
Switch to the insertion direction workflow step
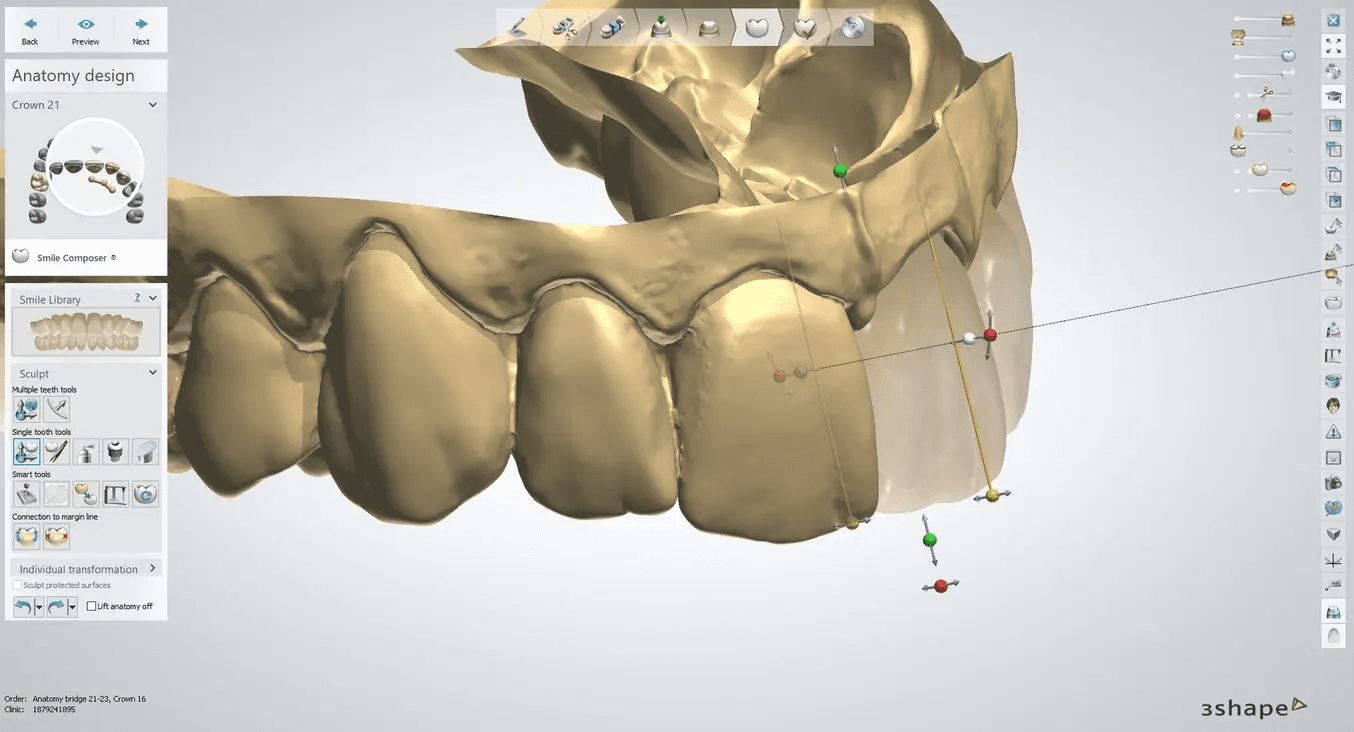(660, 28)
